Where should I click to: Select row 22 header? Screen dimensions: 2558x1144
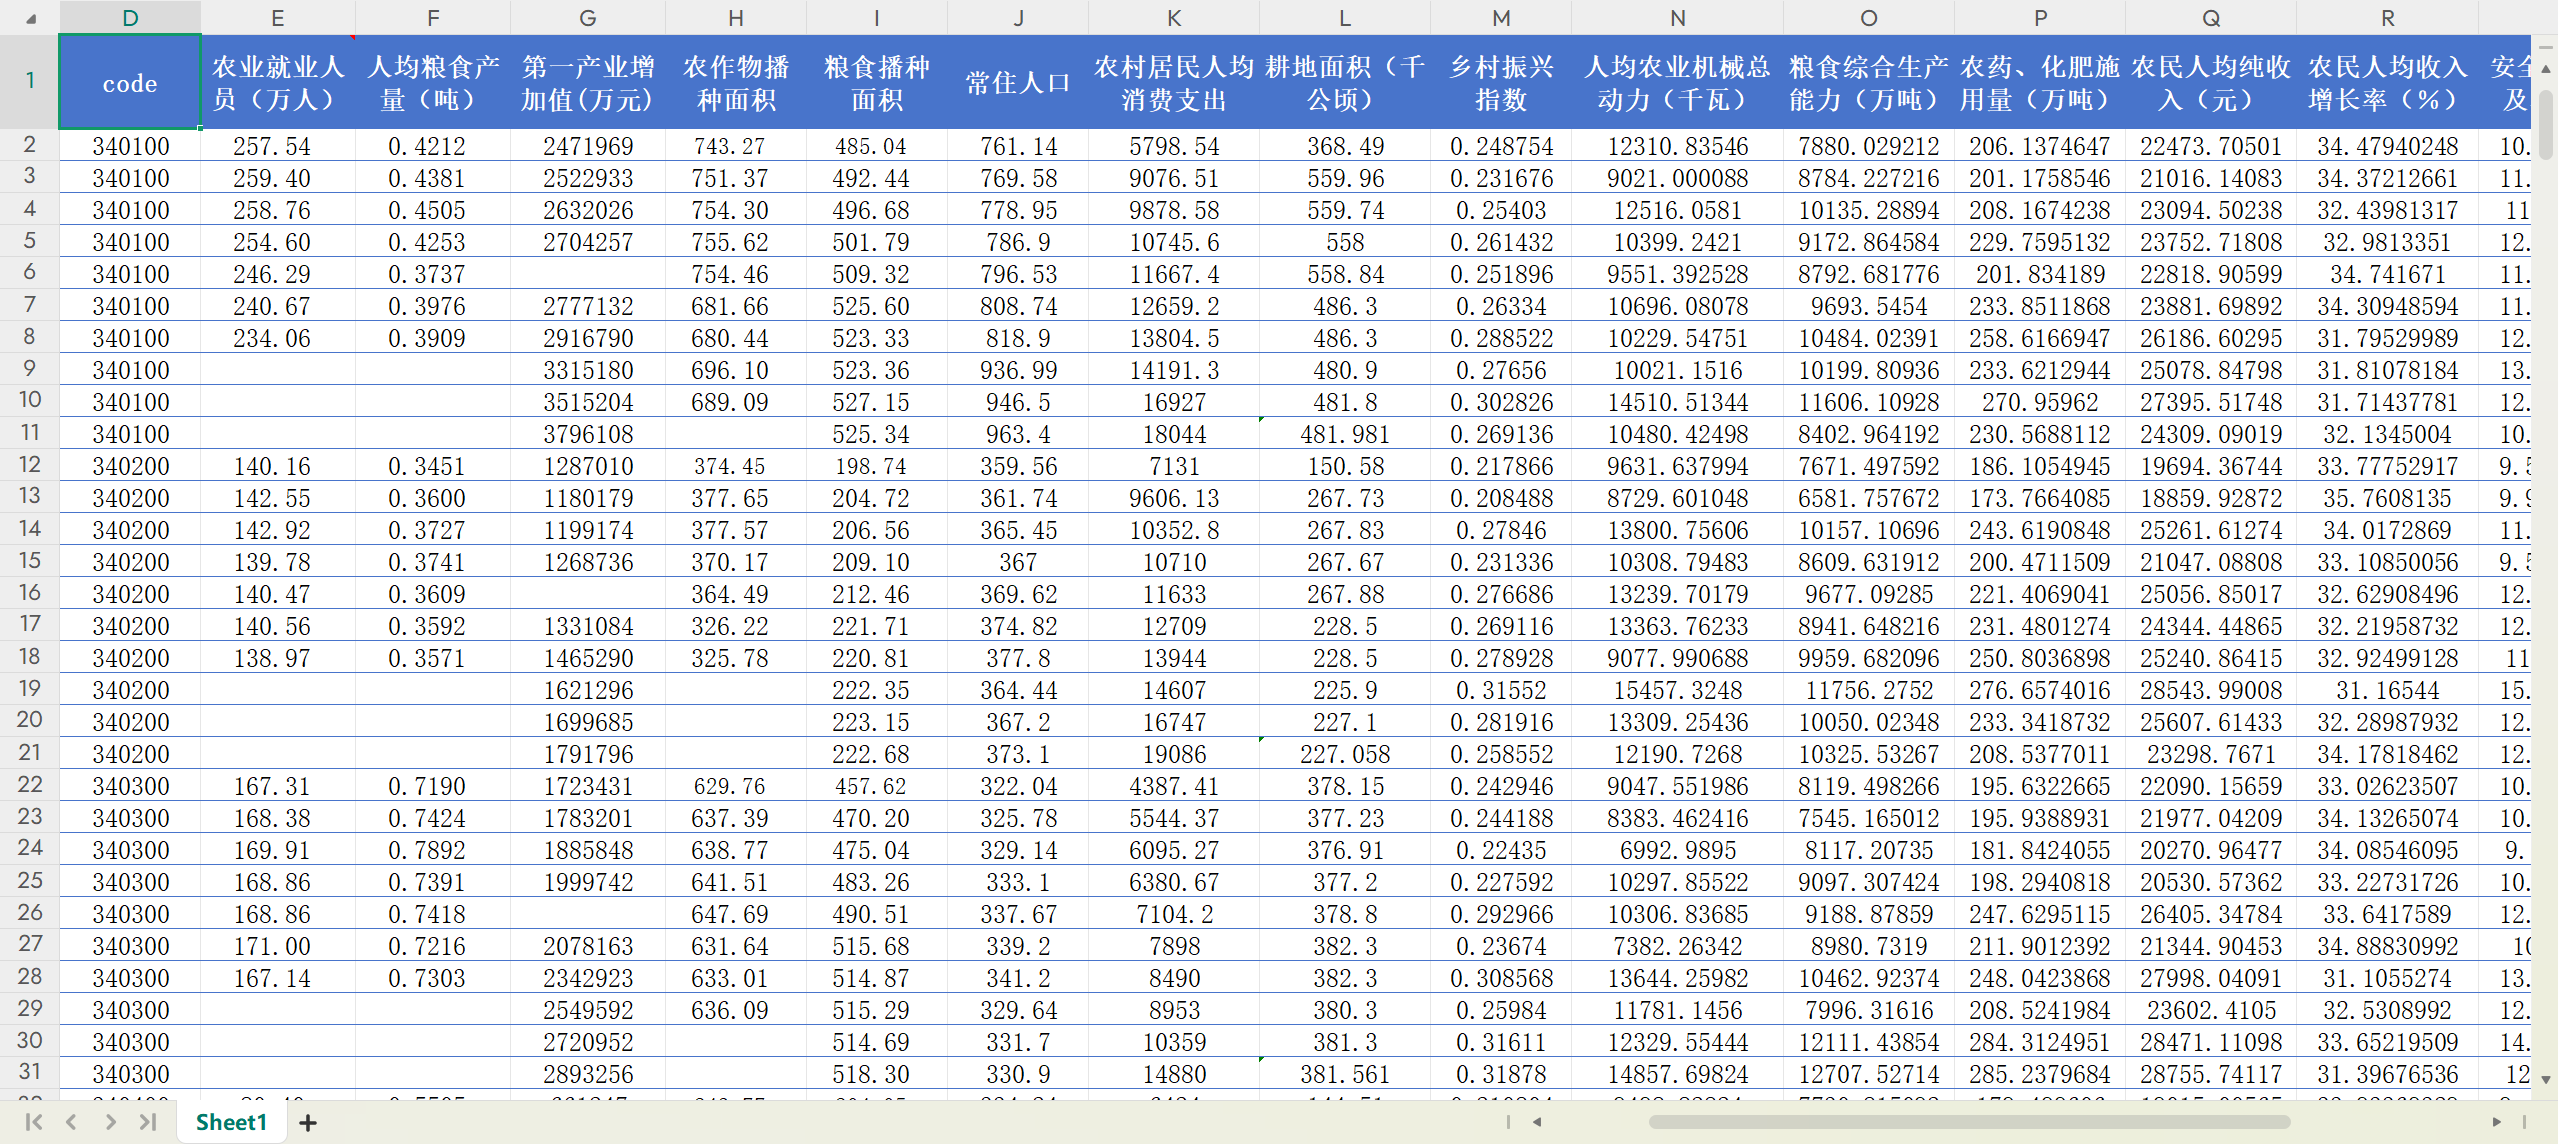[30, 785]
